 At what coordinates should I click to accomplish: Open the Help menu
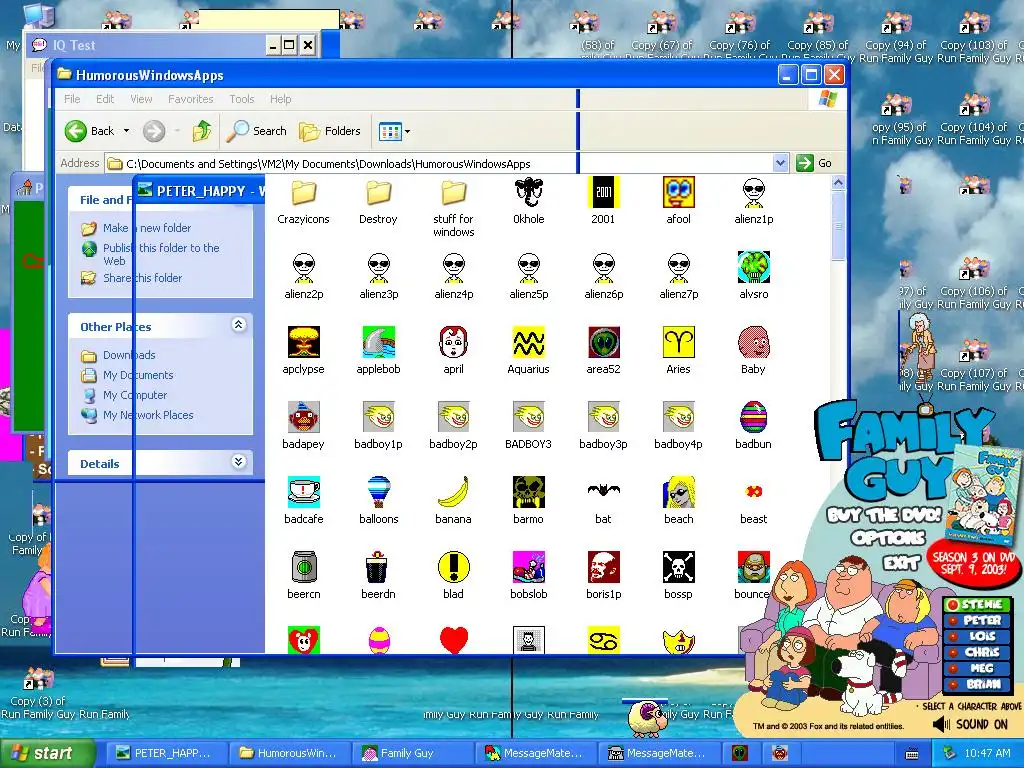click(x=280, y=99)
